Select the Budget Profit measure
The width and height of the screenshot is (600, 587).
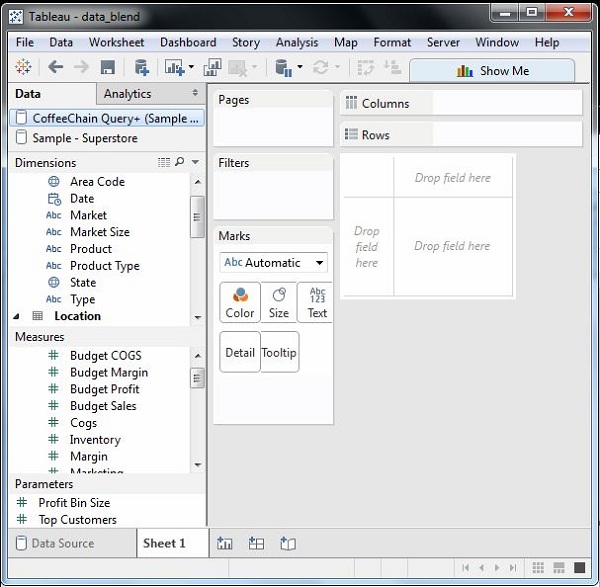pyautogui.click(x=104, y=389)
